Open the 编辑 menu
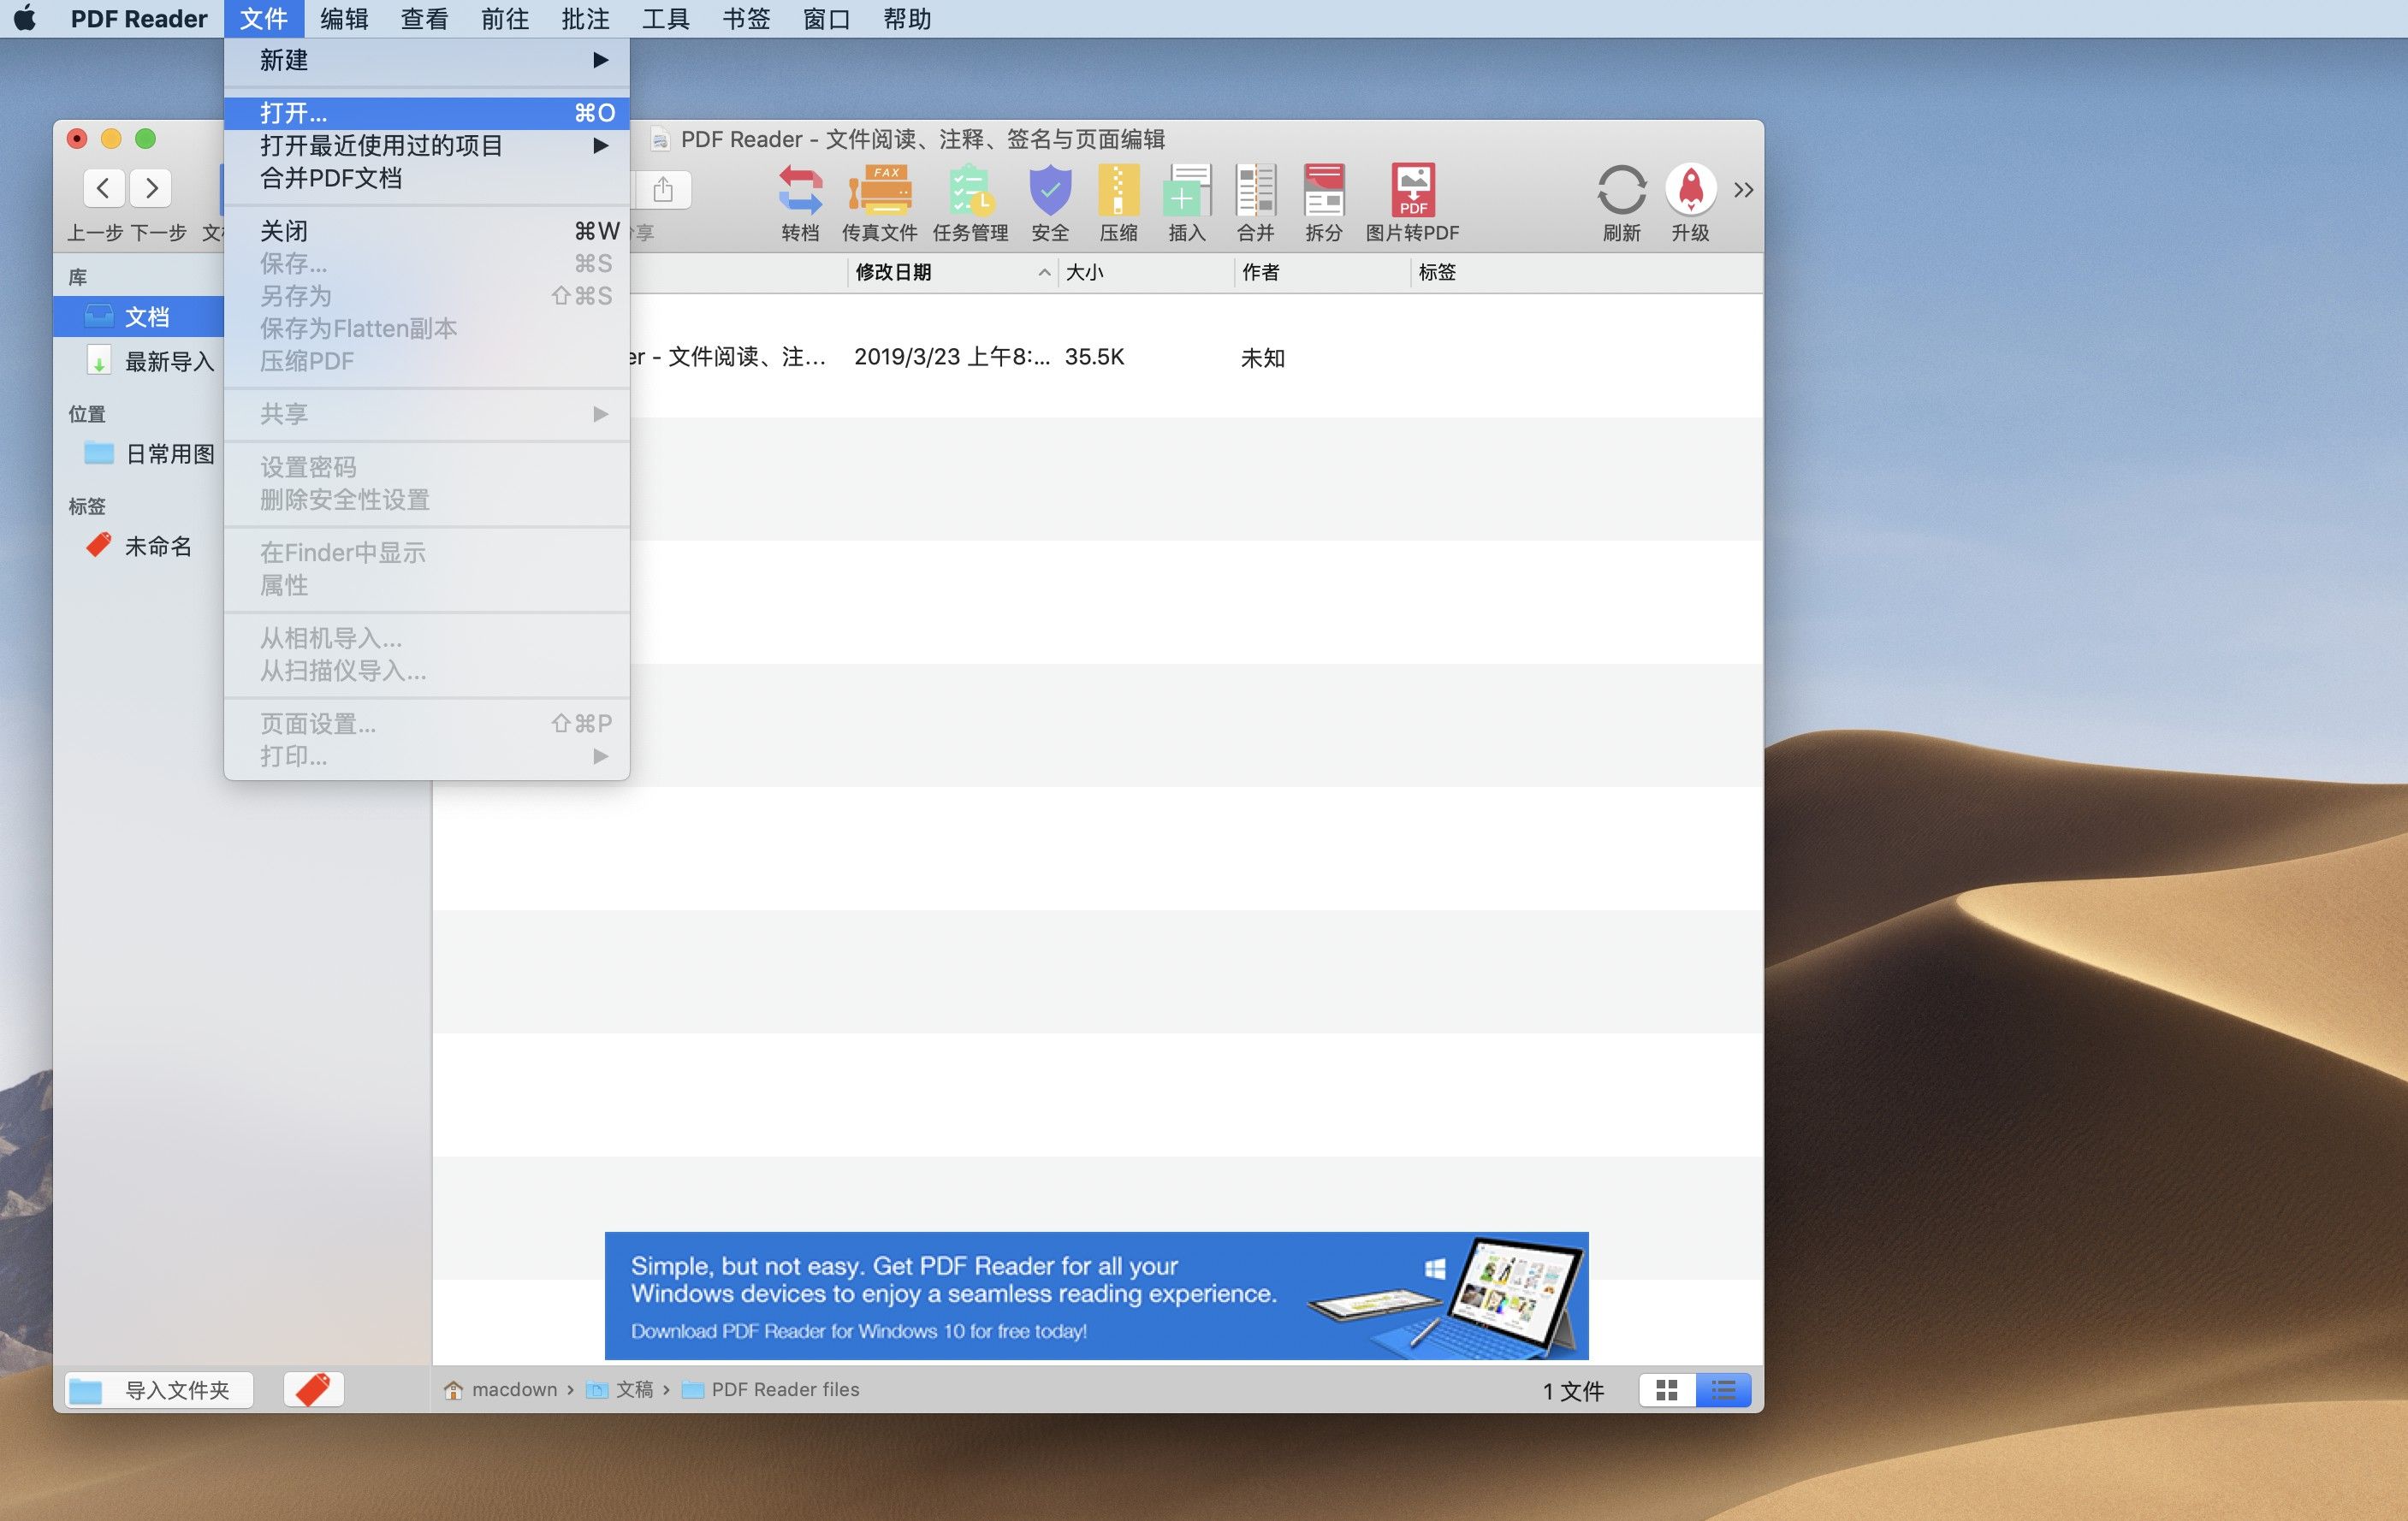The height and width of the screenshot is (1521, 2408). click(x=344, y=18)
